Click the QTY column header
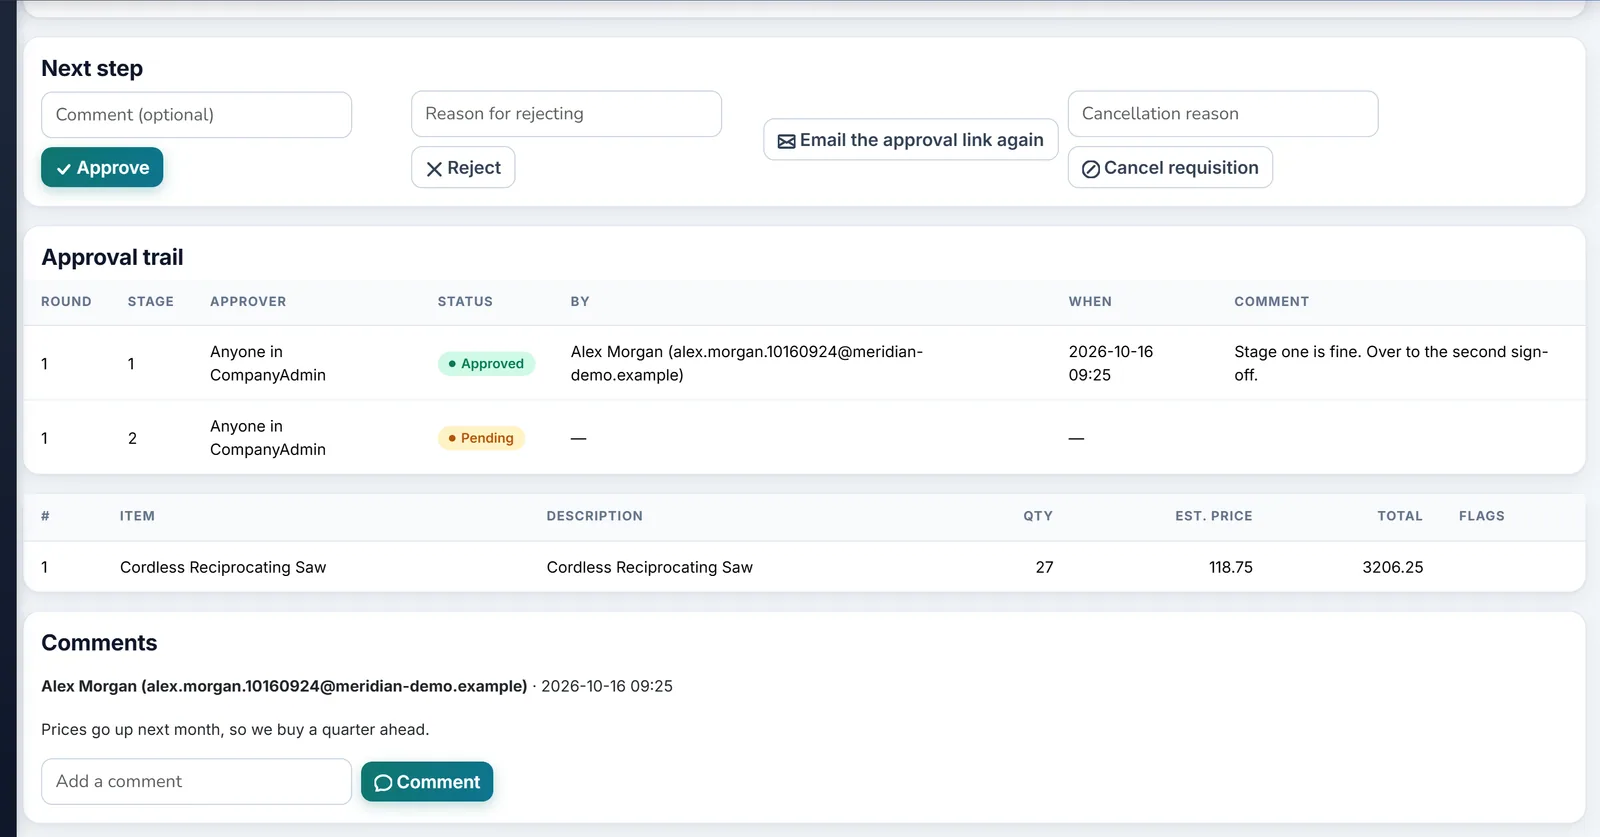 click(x=1038, y=516)
